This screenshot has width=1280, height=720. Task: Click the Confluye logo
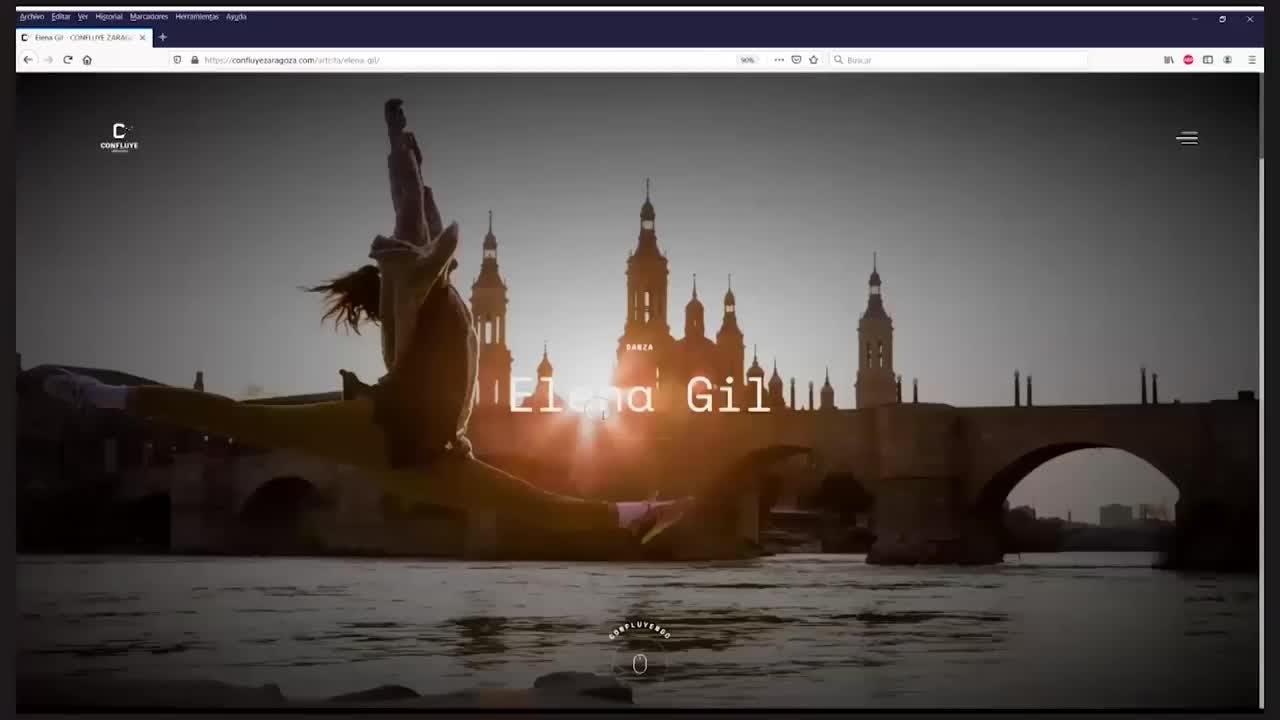119,137
